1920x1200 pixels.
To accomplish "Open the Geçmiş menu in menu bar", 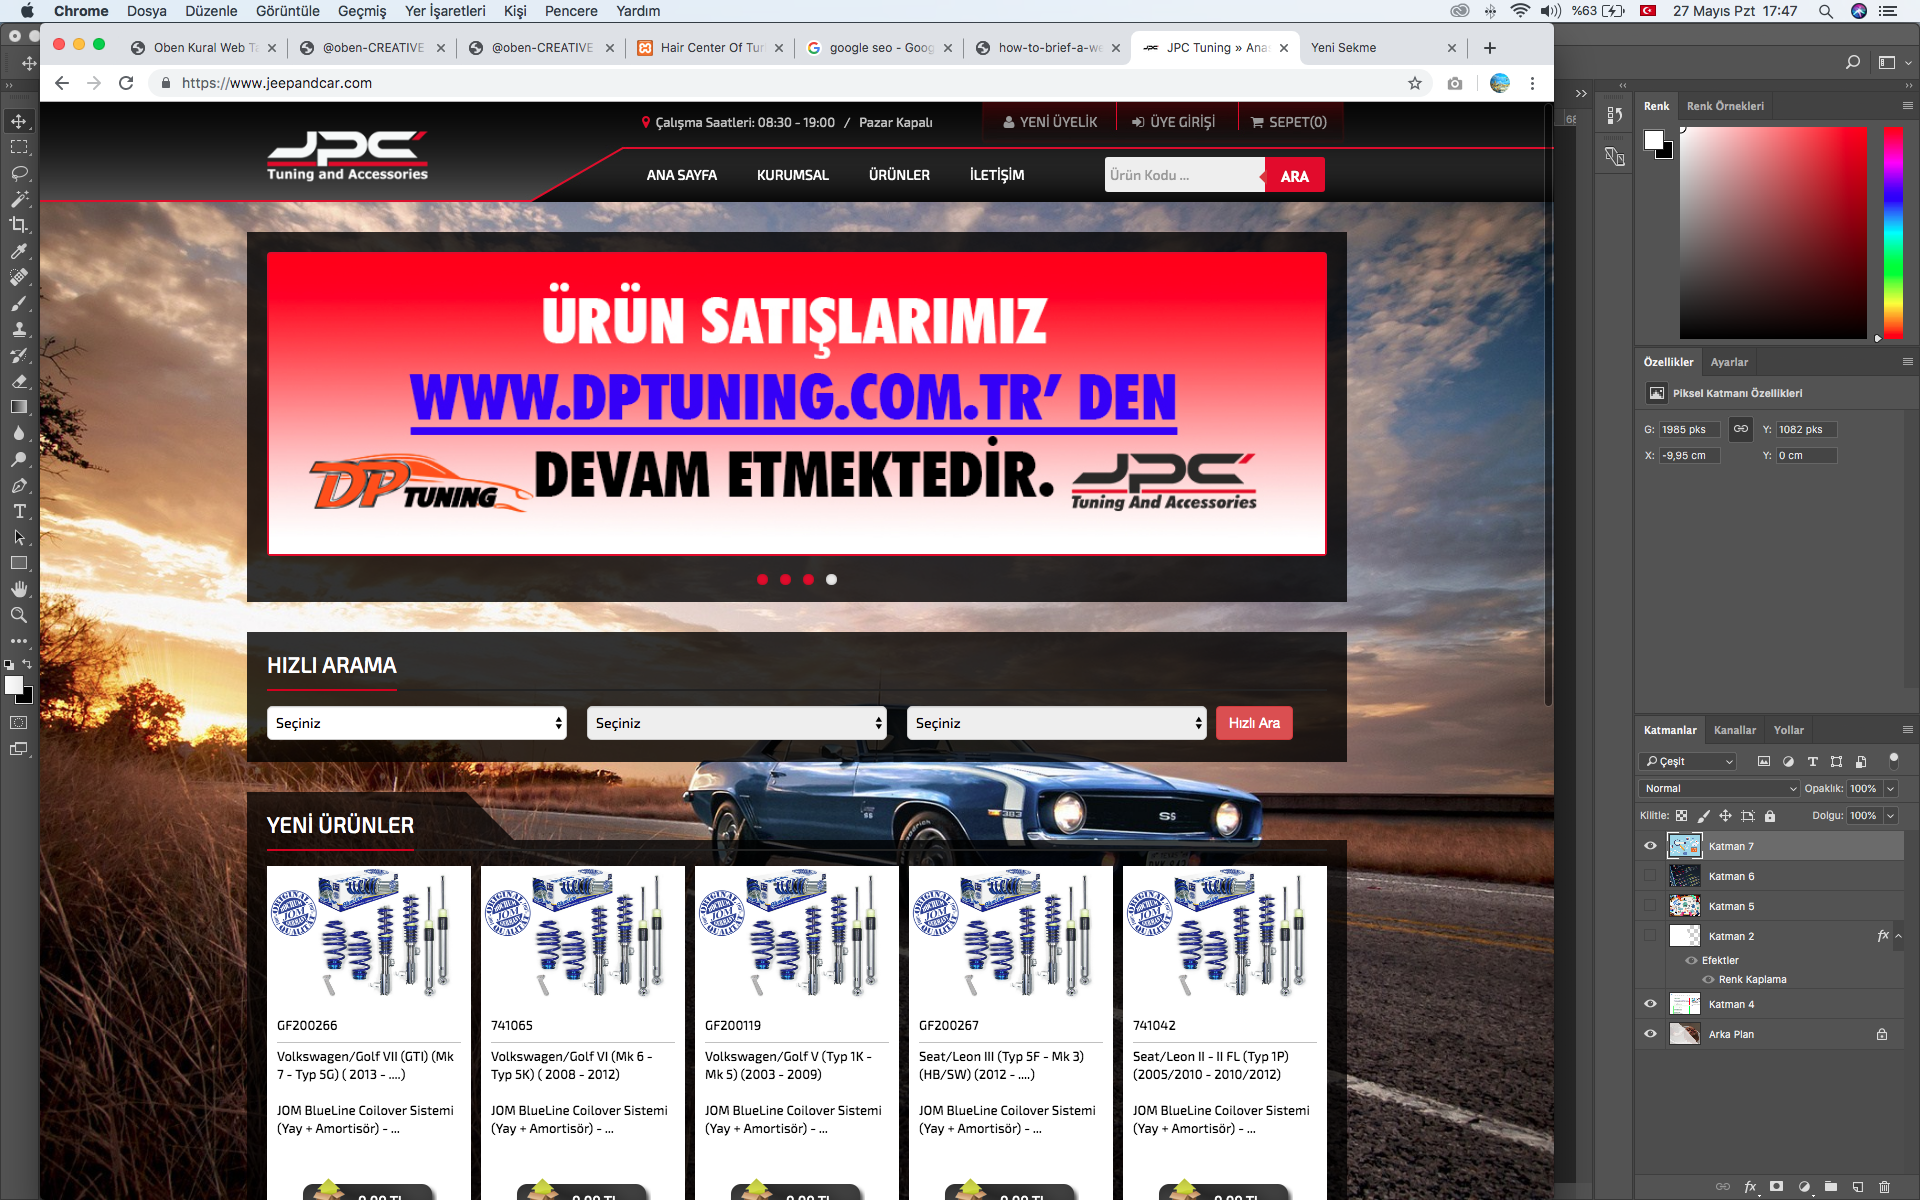I will point(361,11).
